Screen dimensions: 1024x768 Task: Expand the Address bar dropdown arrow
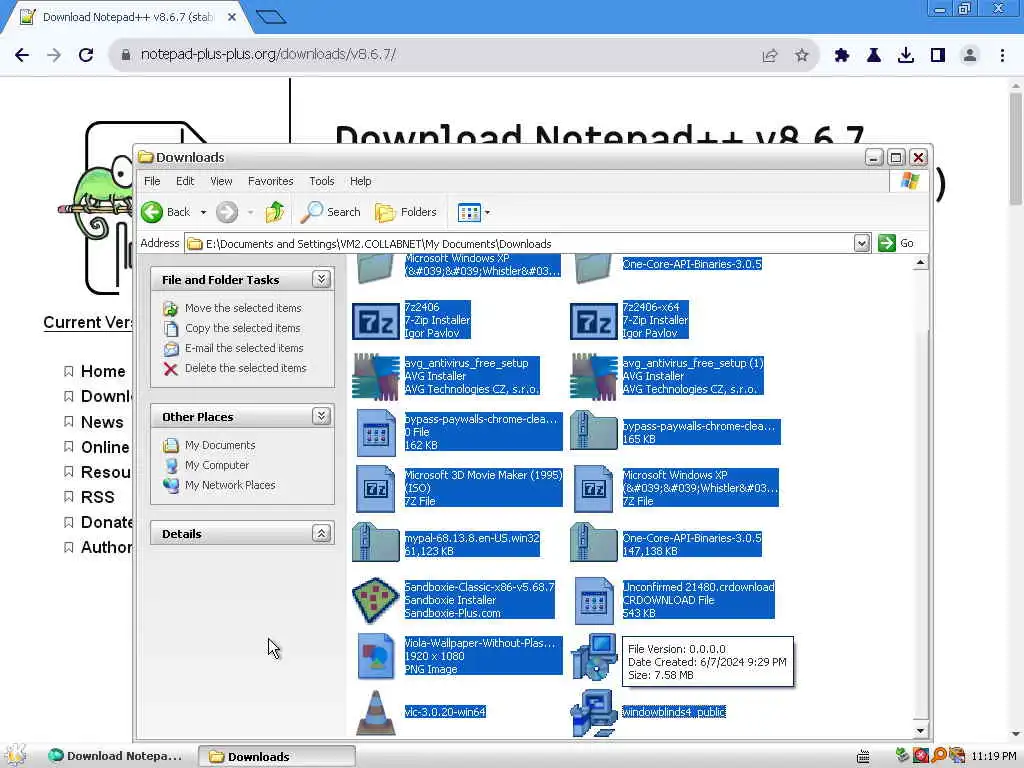[x=861, y=244]
